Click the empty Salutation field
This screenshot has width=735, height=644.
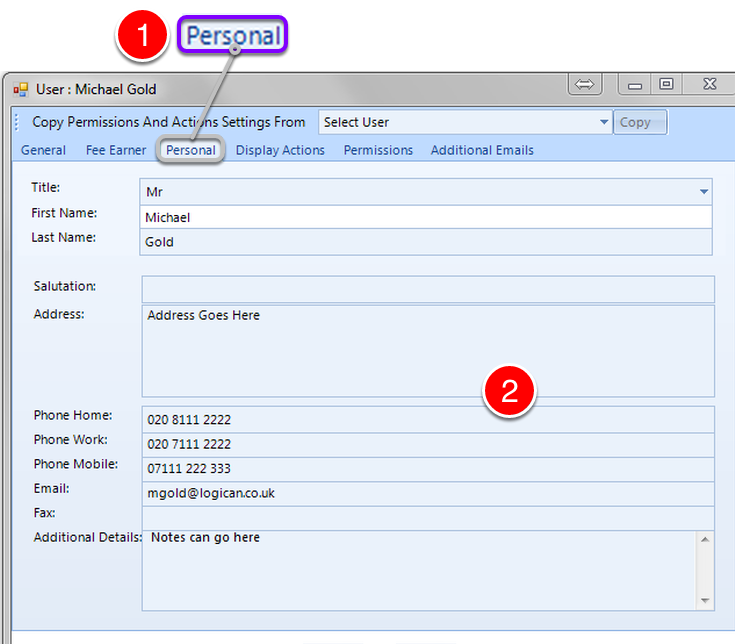(x=428, y=289)
